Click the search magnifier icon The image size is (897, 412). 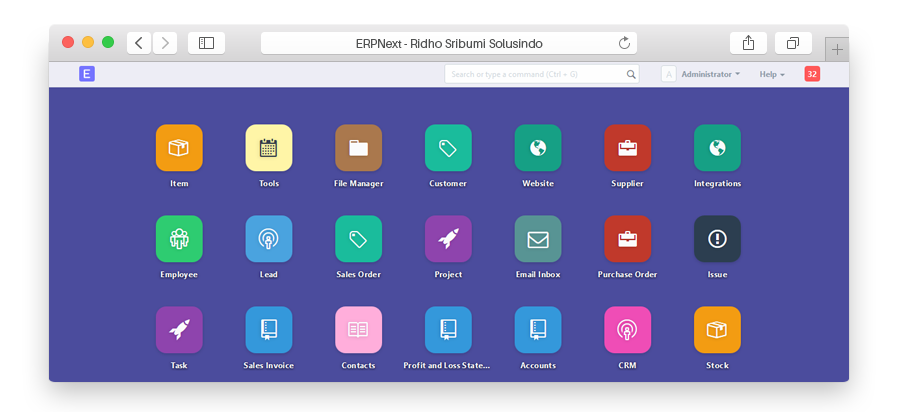631,74
